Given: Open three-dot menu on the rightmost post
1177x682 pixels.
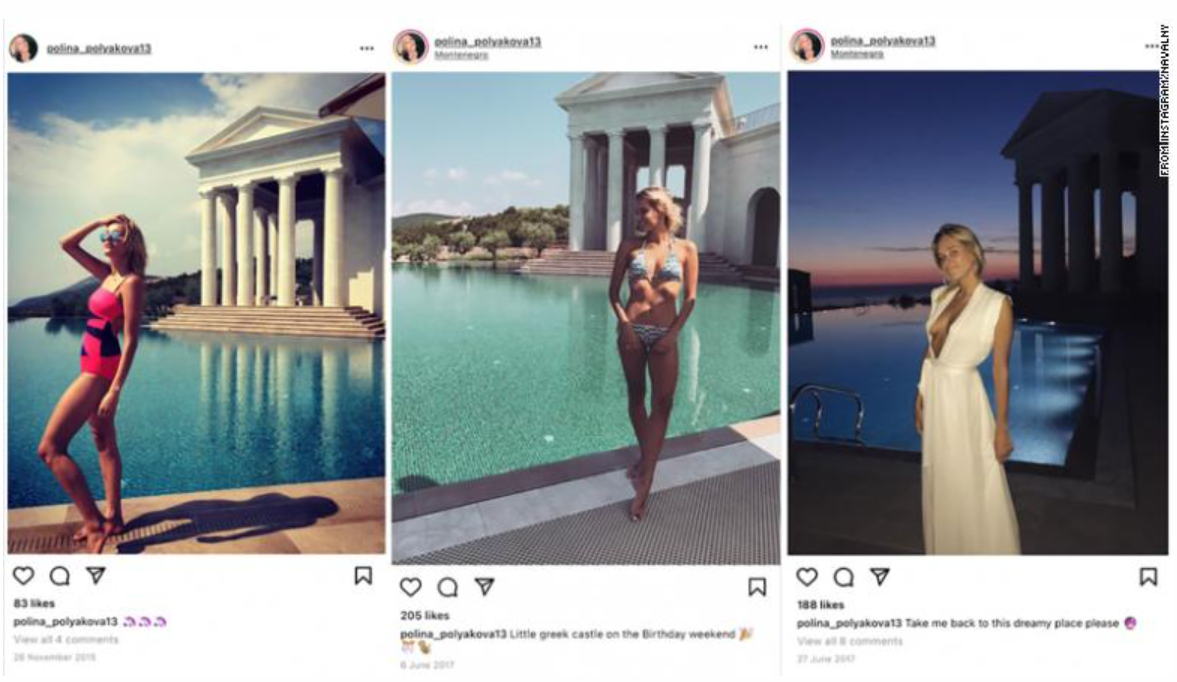Looking at the screenshot, I should tap(1152, 46).
